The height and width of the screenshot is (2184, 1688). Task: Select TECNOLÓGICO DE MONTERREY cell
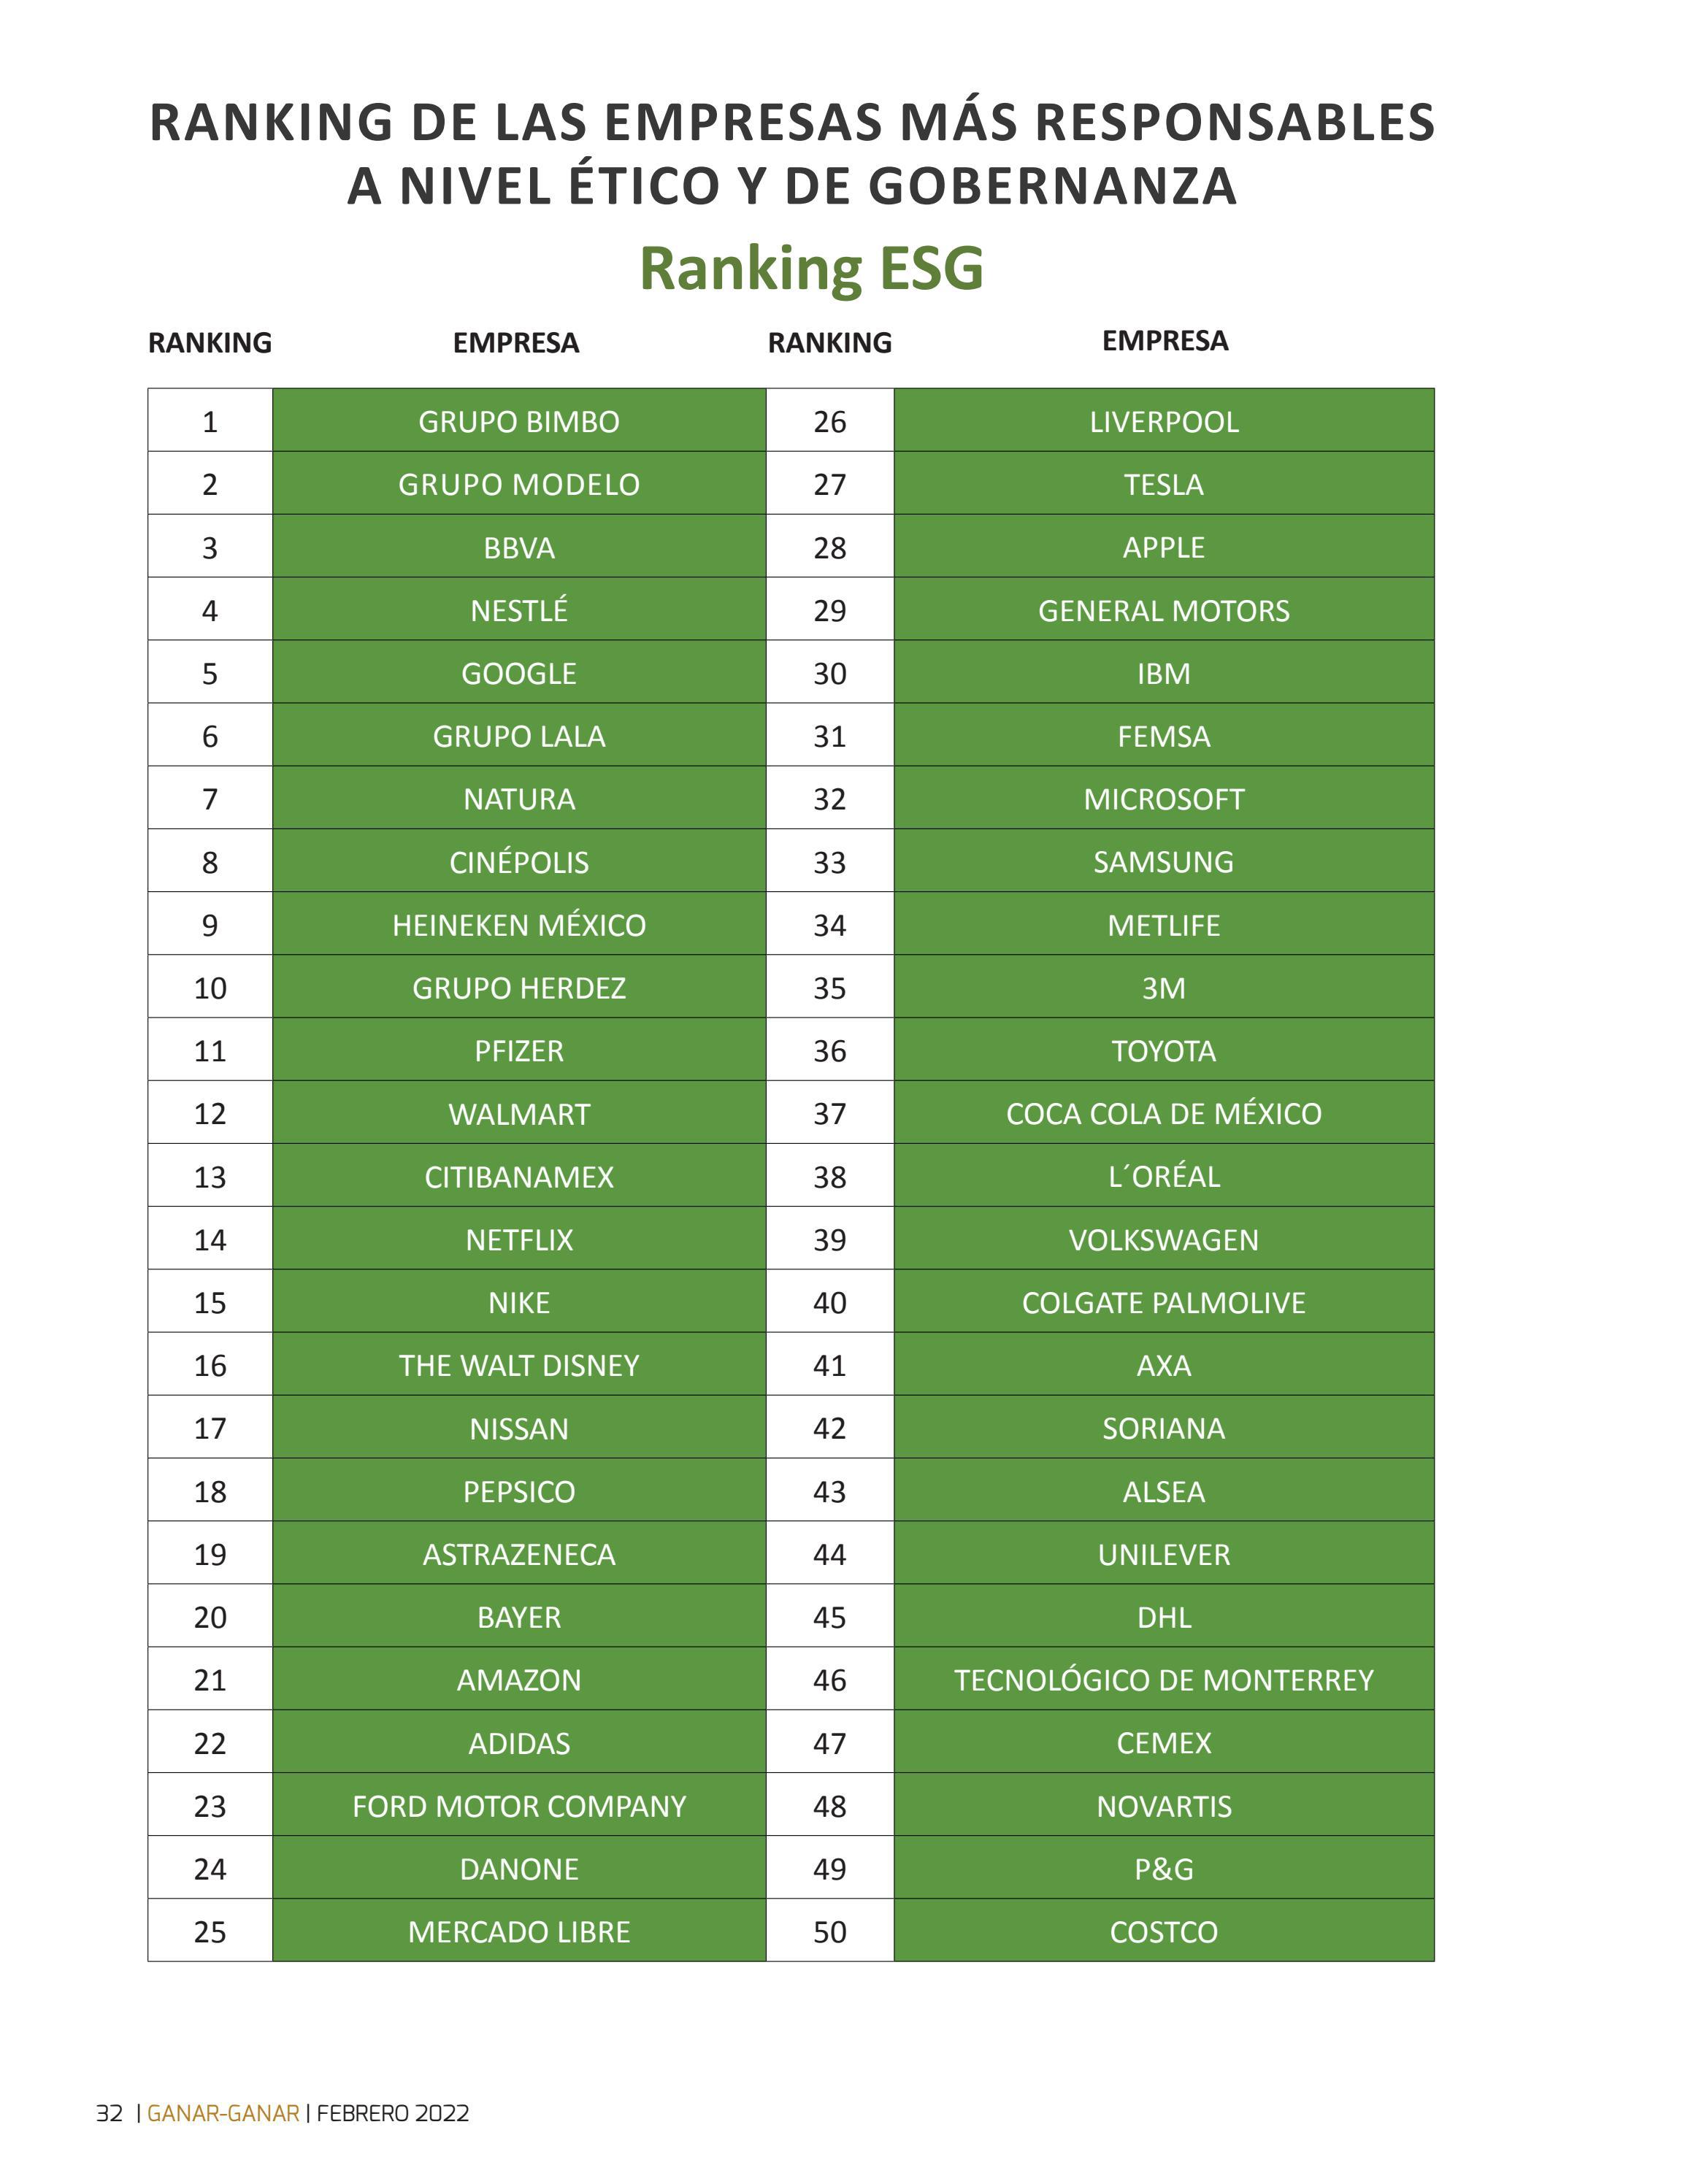coord(1164,1680)
